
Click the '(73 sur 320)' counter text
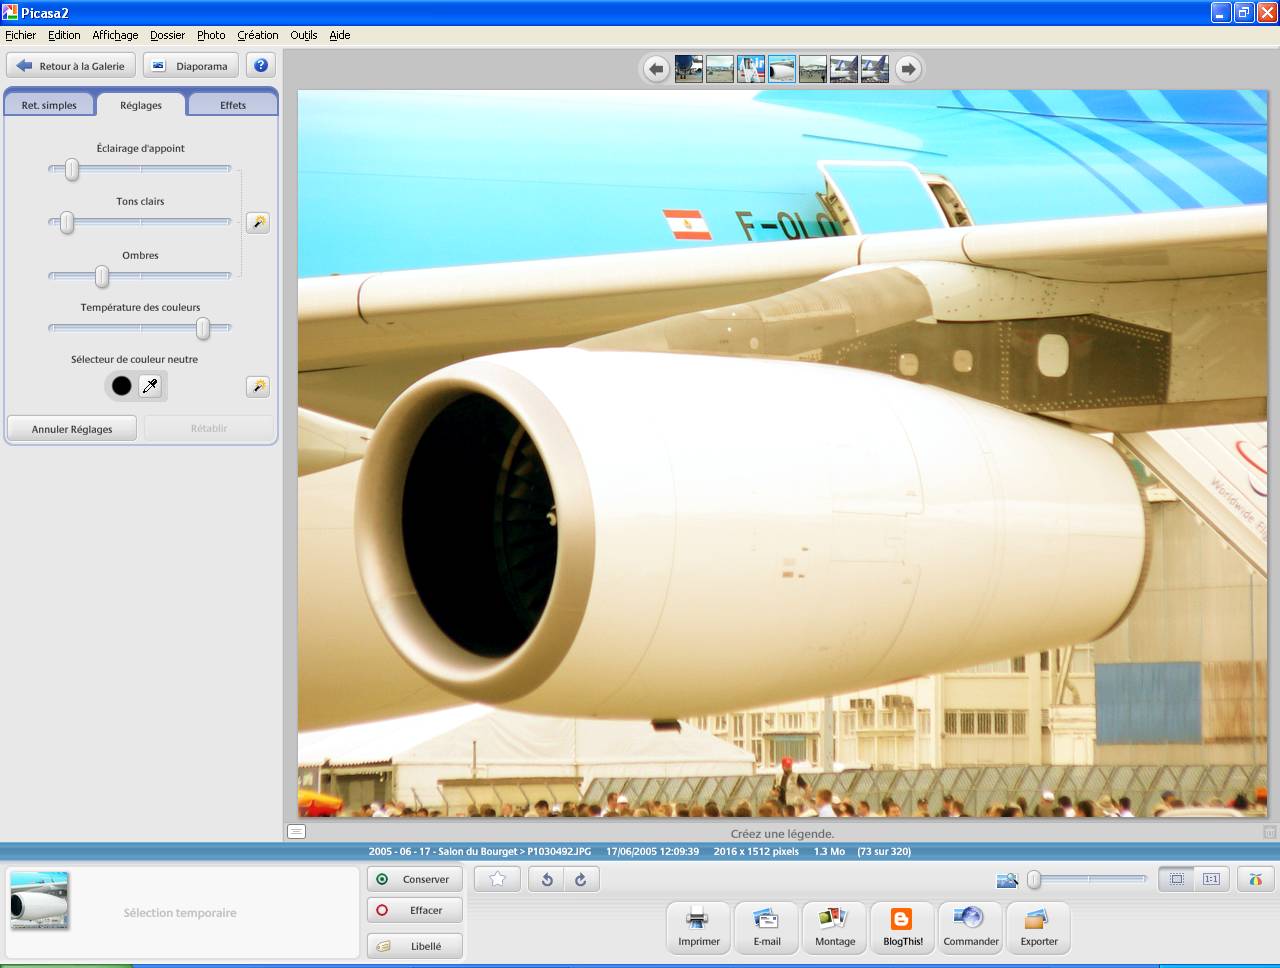click(x=884, y=852)
